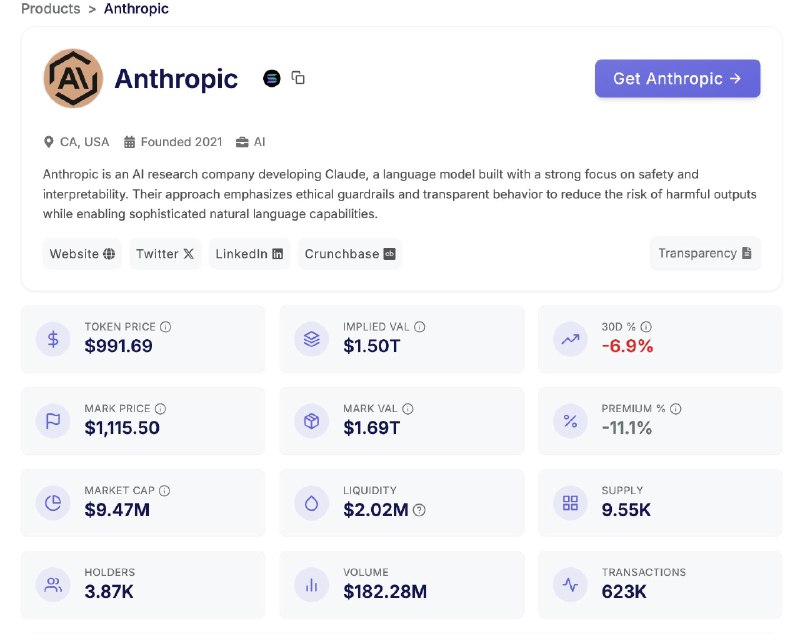The image size is (800, 634).
Task: Open the Token Price info icon
Action: pos(165,326)
